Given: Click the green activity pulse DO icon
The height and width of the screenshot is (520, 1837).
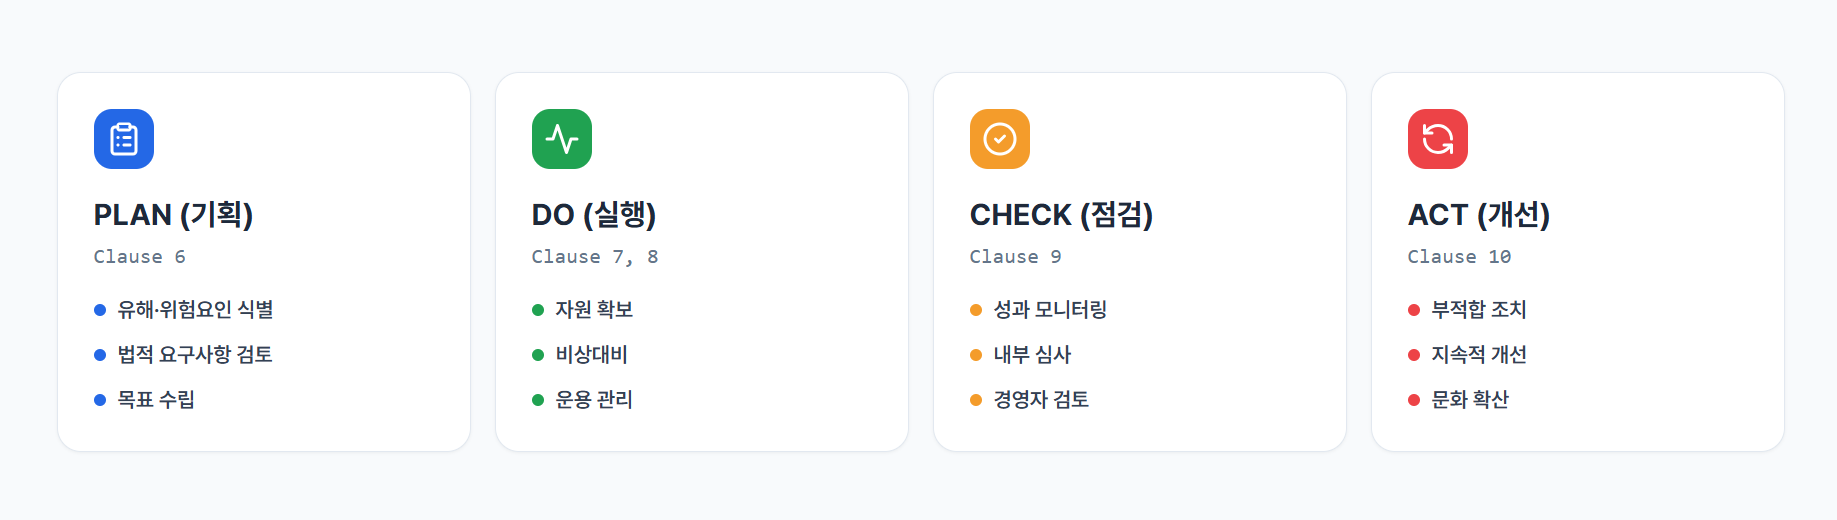Looking at the screenshot, I should [562, 139].
